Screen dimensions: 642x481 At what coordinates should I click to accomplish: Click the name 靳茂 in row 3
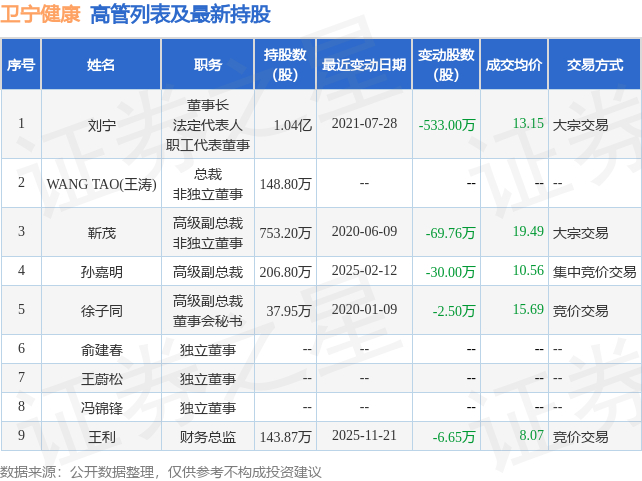102,233
